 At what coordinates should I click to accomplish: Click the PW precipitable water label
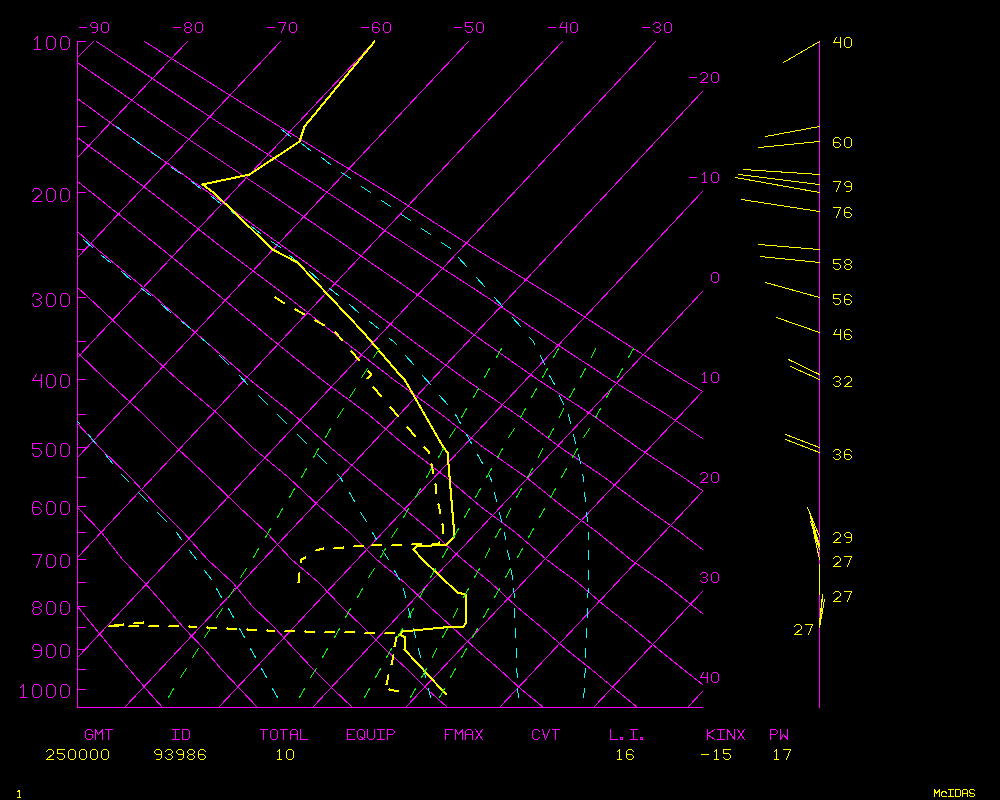click(779, 735)
